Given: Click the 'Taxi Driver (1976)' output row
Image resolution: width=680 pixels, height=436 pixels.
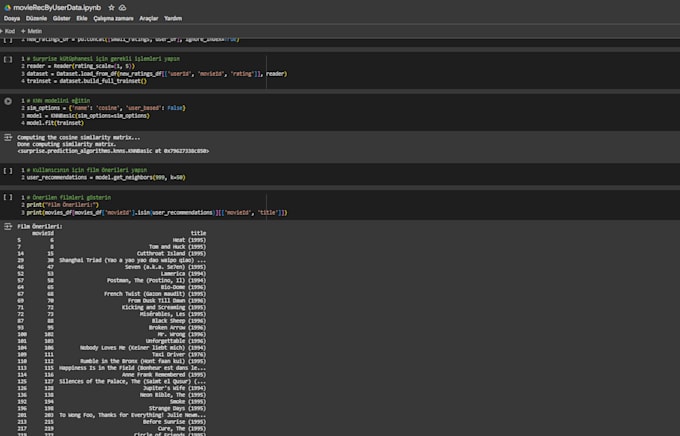Looking at the screenshot, I should click(x=112, y=354).
